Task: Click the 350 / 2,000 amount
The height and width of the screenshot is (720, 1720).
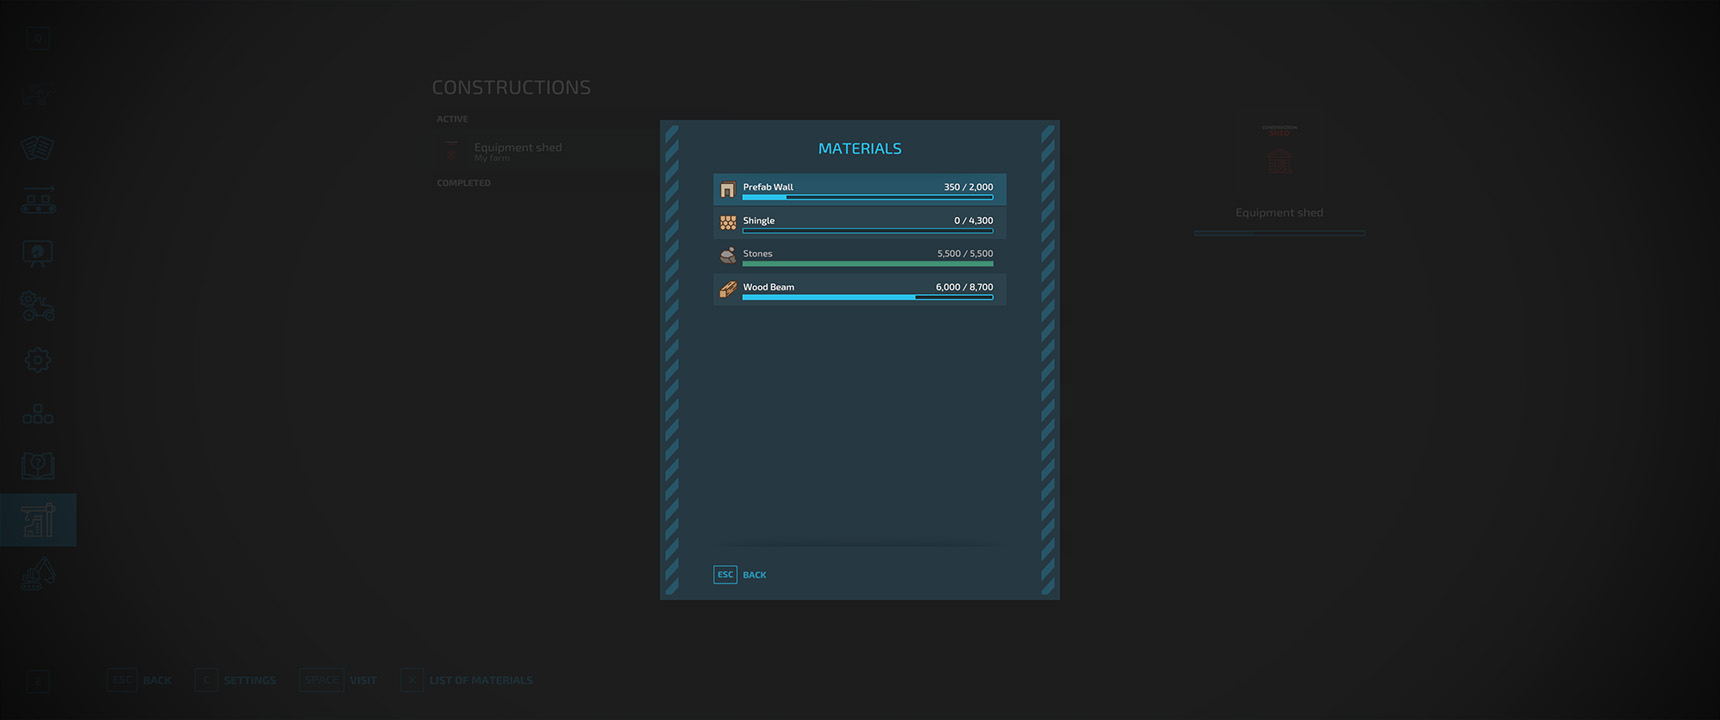Action: click(x=968, y=187)
